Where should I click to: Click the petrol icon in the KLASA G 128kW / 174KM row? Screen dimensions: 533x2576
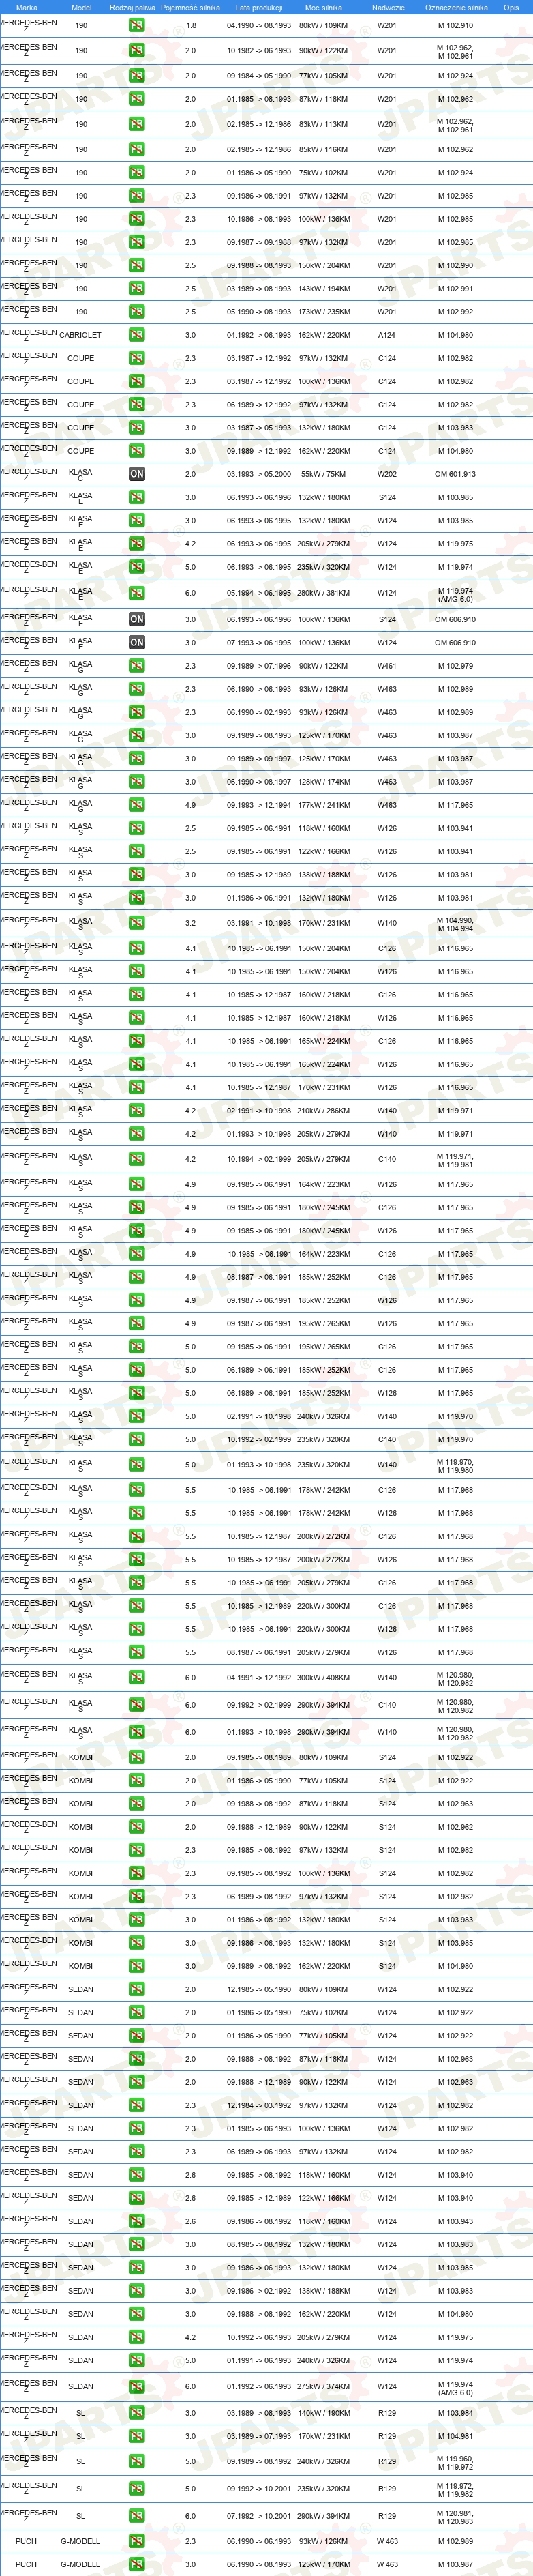[x=137, y=782]
